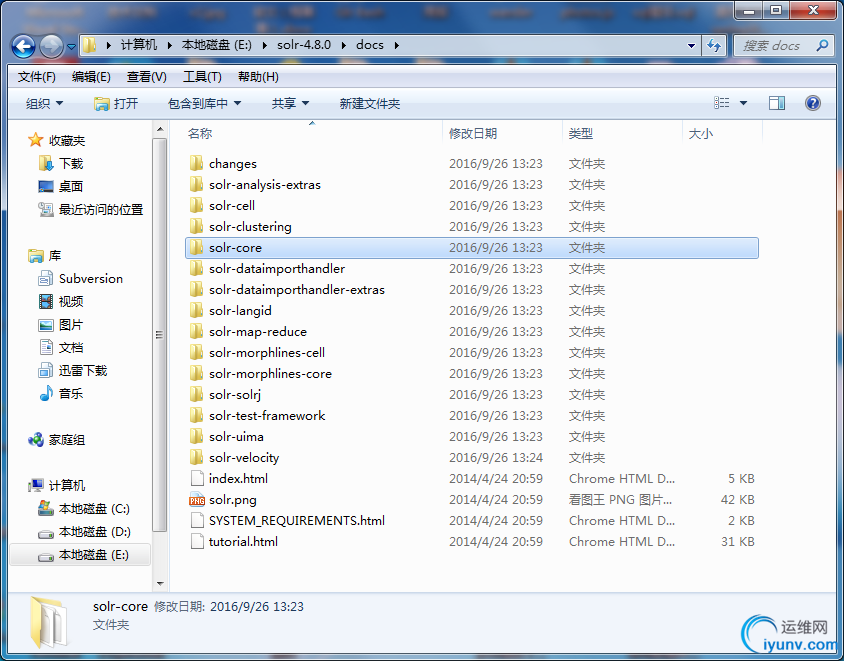Click the solr-cell folder icon
Viewport: 844px width, 661px height.
pos(196,205)
